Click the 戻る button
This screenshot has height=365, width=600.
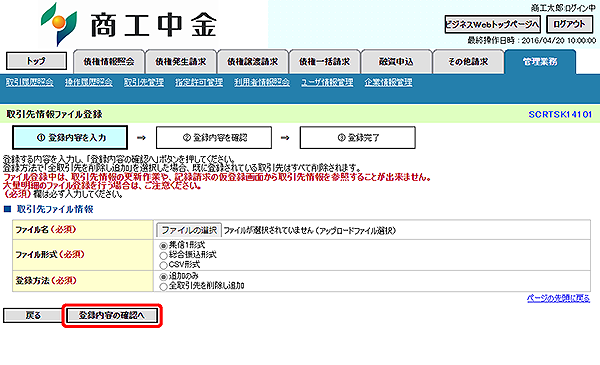pos(33,316)
